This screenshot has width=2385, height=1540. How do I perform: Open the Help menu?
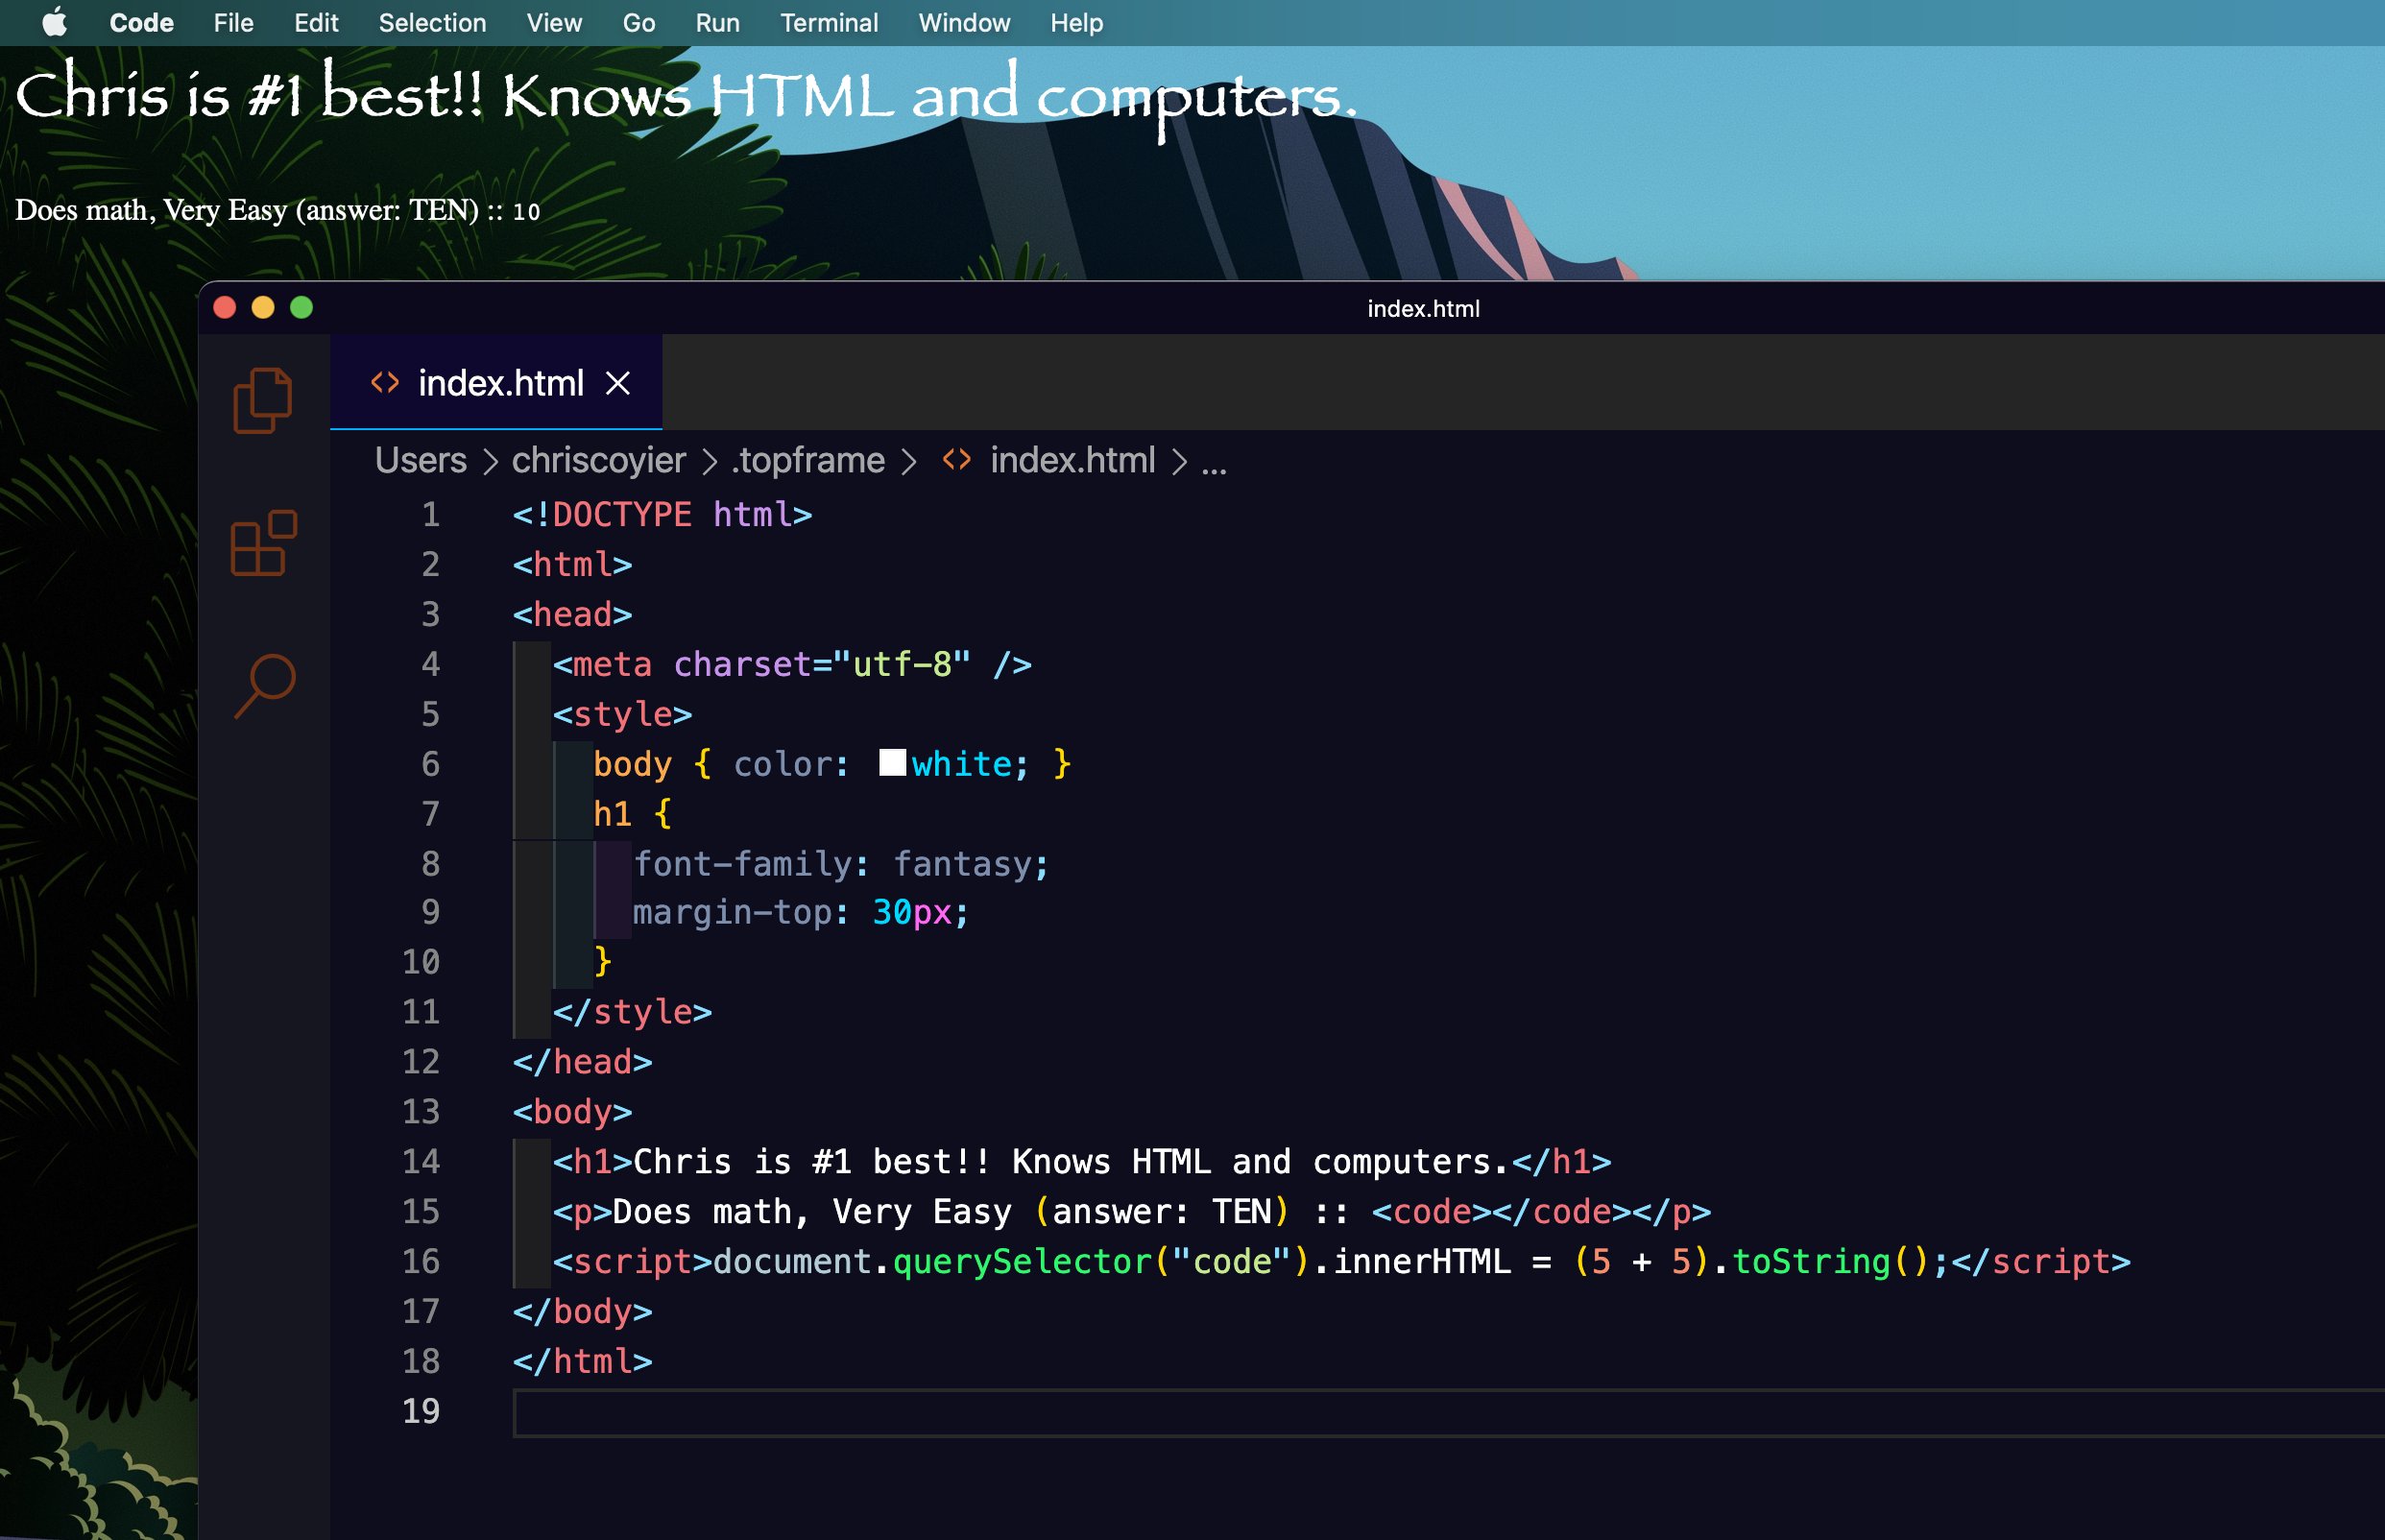1076,22
